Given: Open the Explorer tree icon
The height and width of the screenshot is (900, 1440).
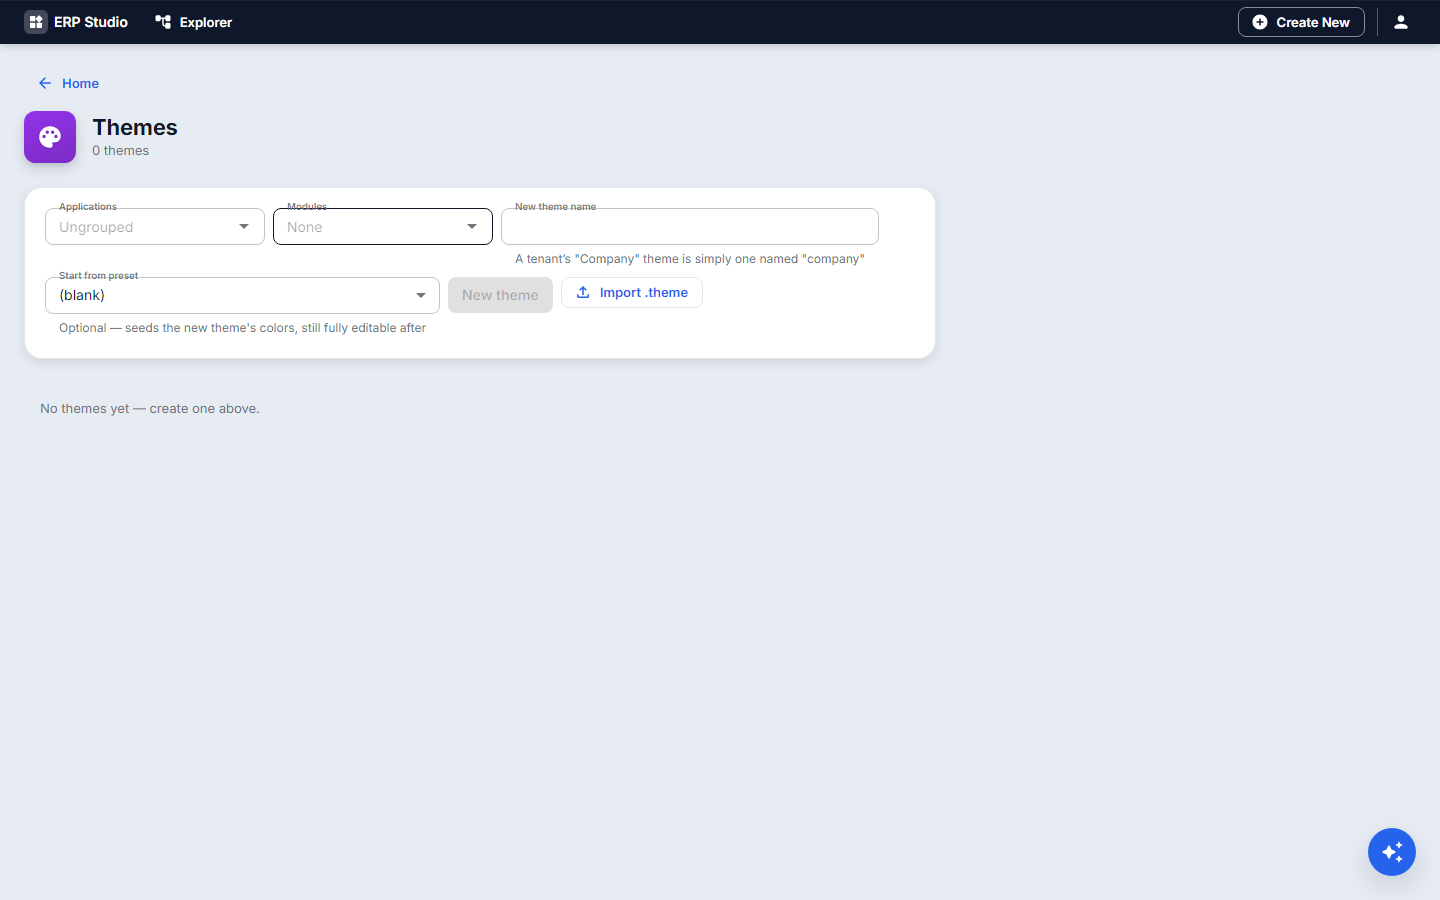Looking at the screenshot, I should pos(163,22).
